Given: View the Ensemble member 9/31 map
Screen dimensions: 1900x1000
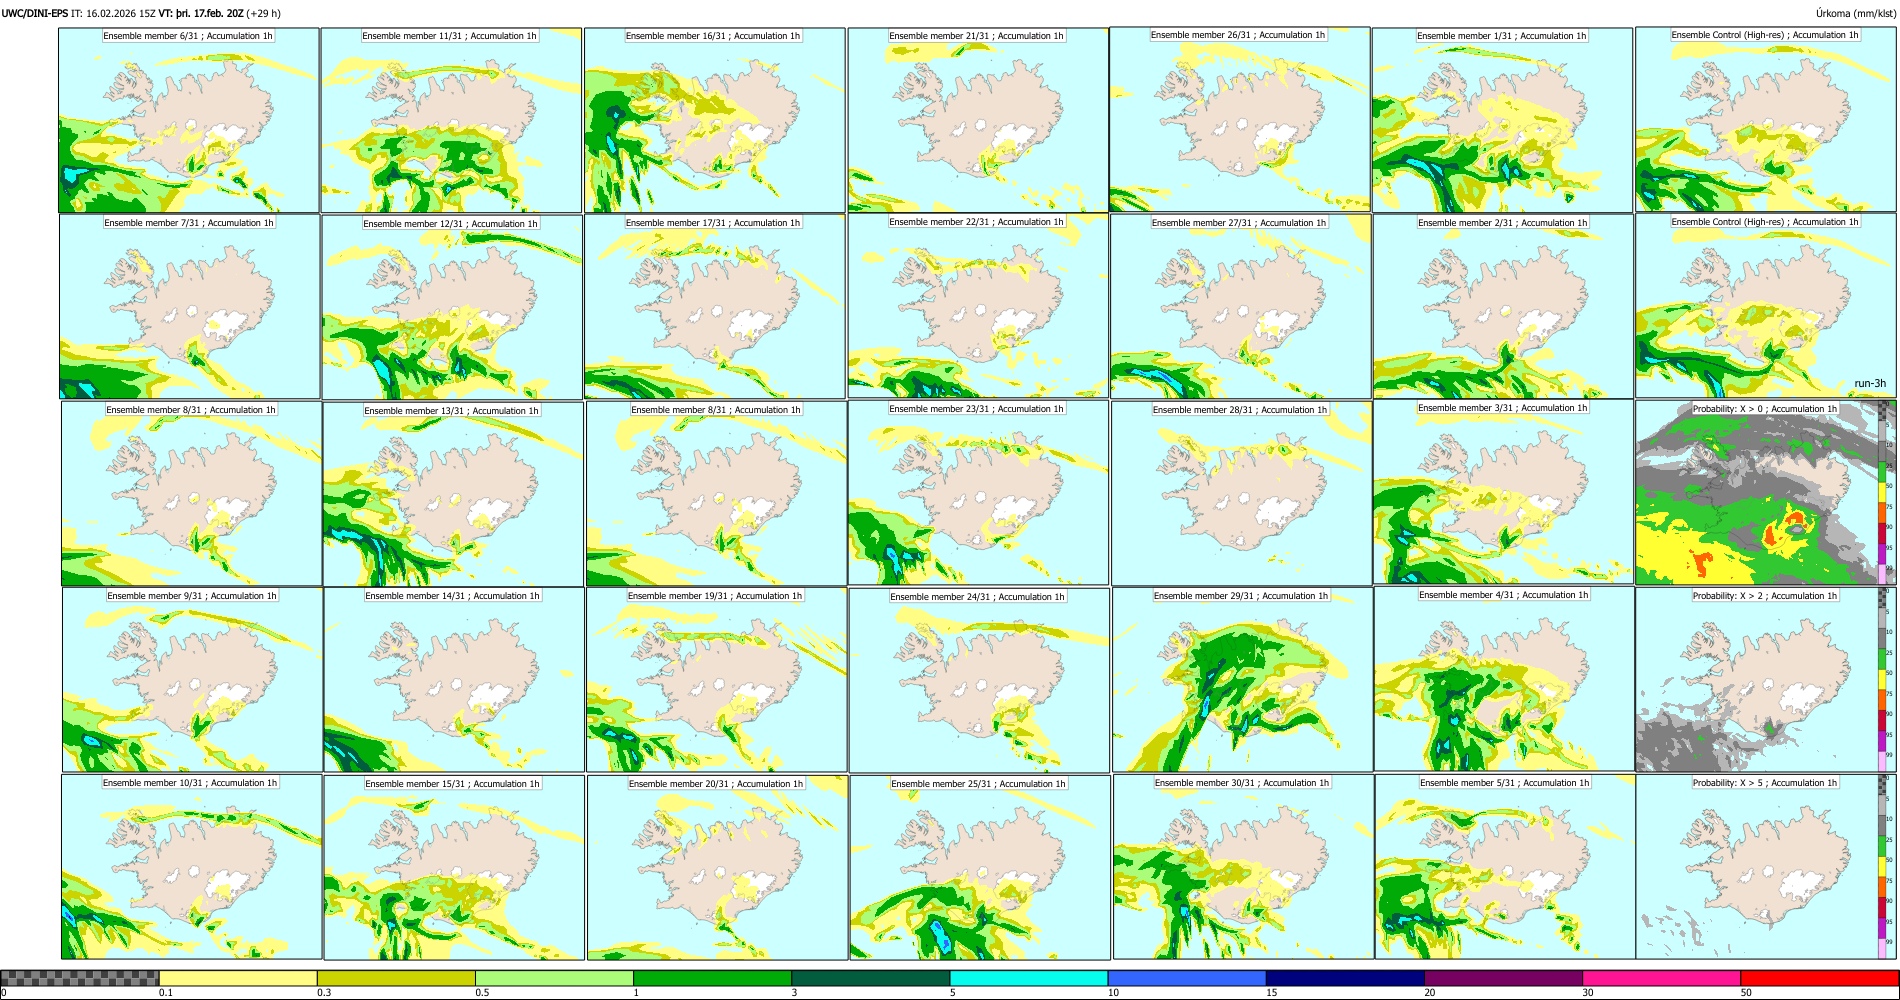Looking at the screenshot, I should (192, 680).
